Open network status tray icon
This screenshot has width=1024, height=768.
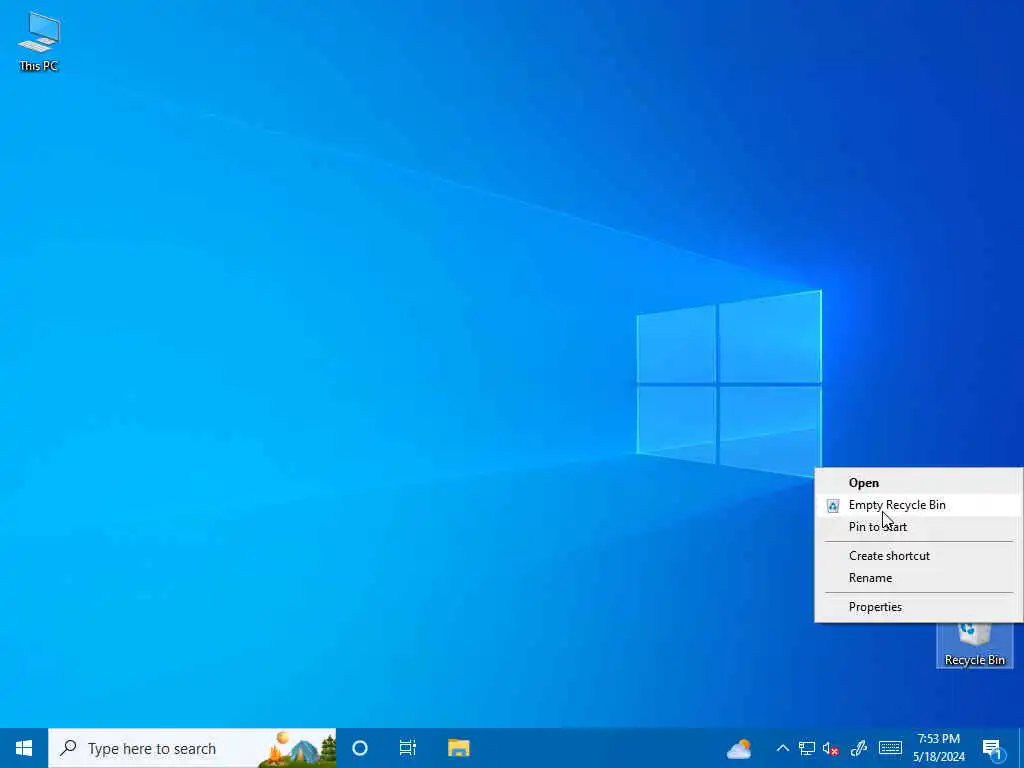pos(807,748)
